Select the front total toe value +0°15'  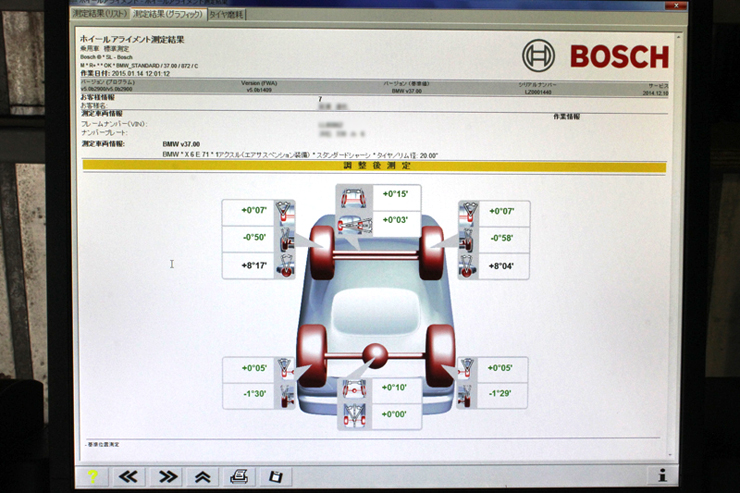[395, 194]
